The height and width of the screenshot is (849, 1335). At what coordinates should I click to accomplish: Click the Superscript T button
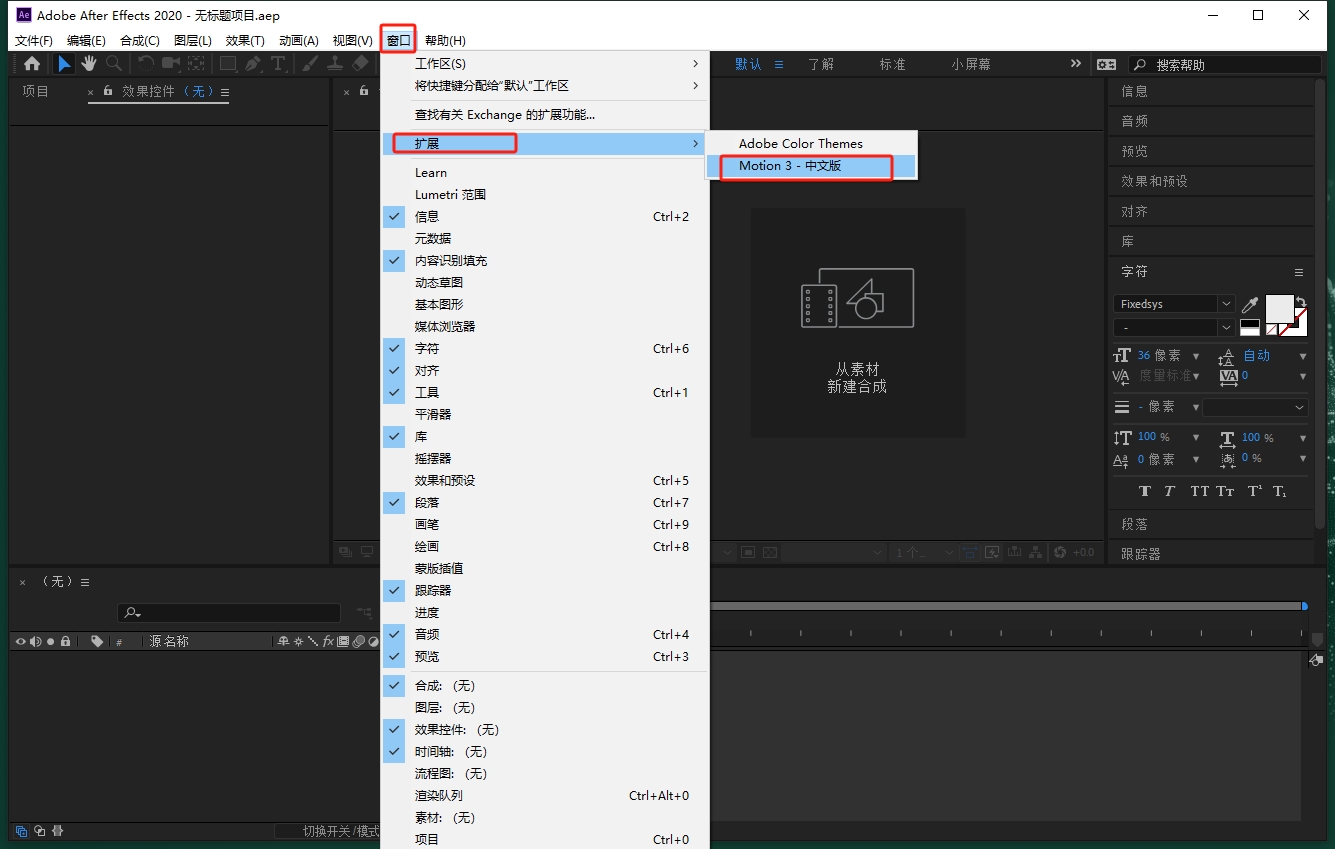1254,491
